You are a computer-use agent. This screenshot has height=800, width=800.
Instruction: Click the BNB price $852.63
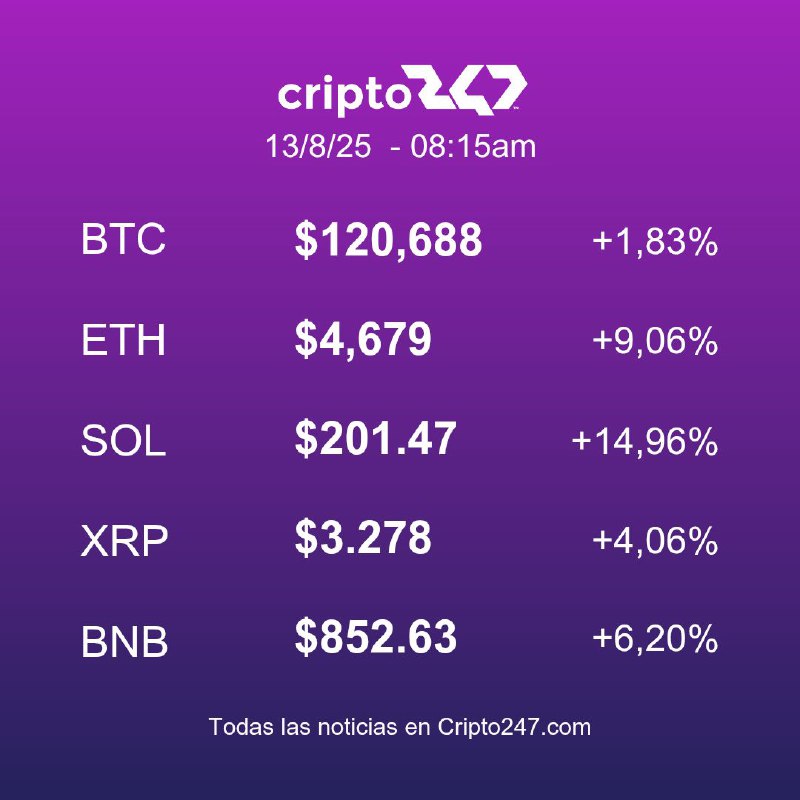(x=376, y=637)
